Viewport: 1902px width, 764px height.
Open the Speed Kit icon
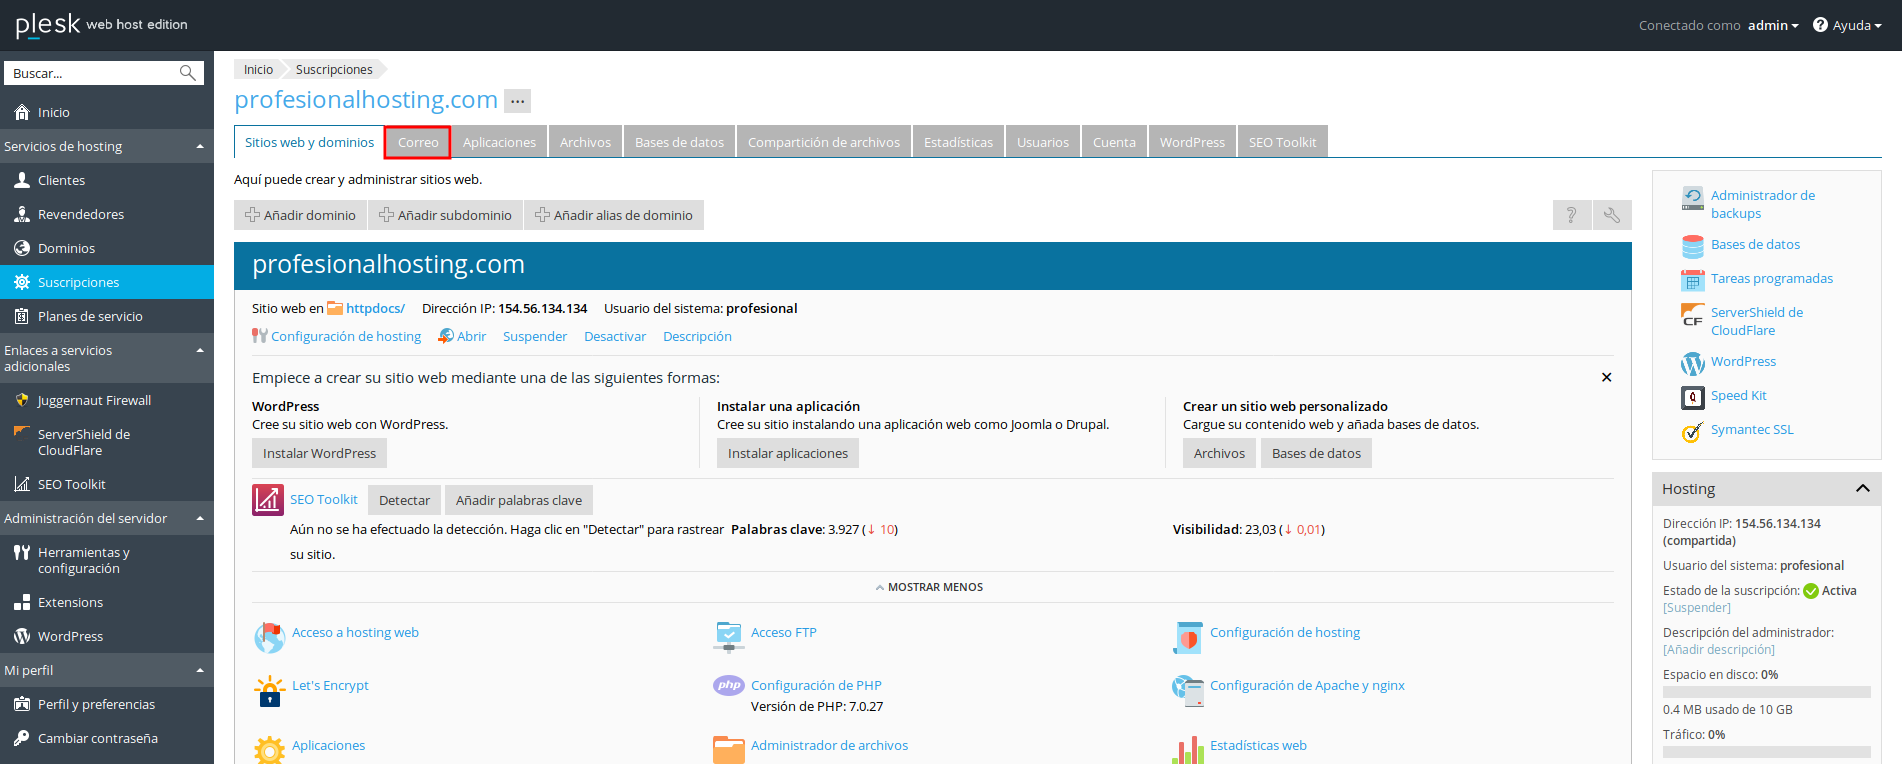click(x=1692, y=397)
